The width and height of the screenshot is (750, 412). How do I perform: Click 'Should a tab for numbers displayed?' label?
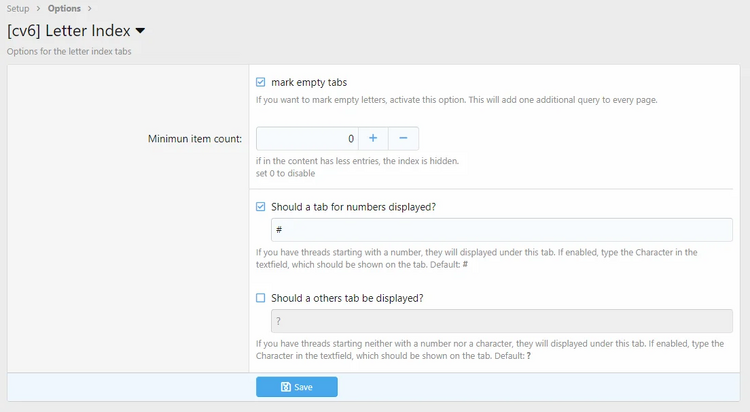[353, 207]
